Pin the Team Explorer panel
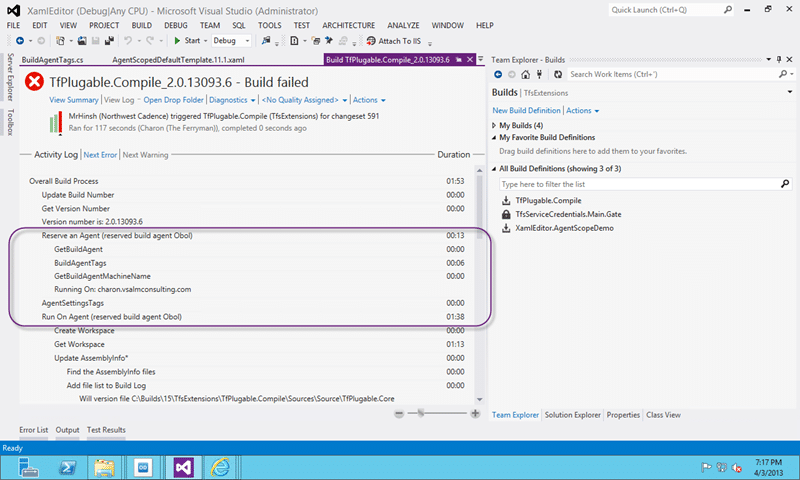This screenshot has height=480, width=800. point(779,60)
